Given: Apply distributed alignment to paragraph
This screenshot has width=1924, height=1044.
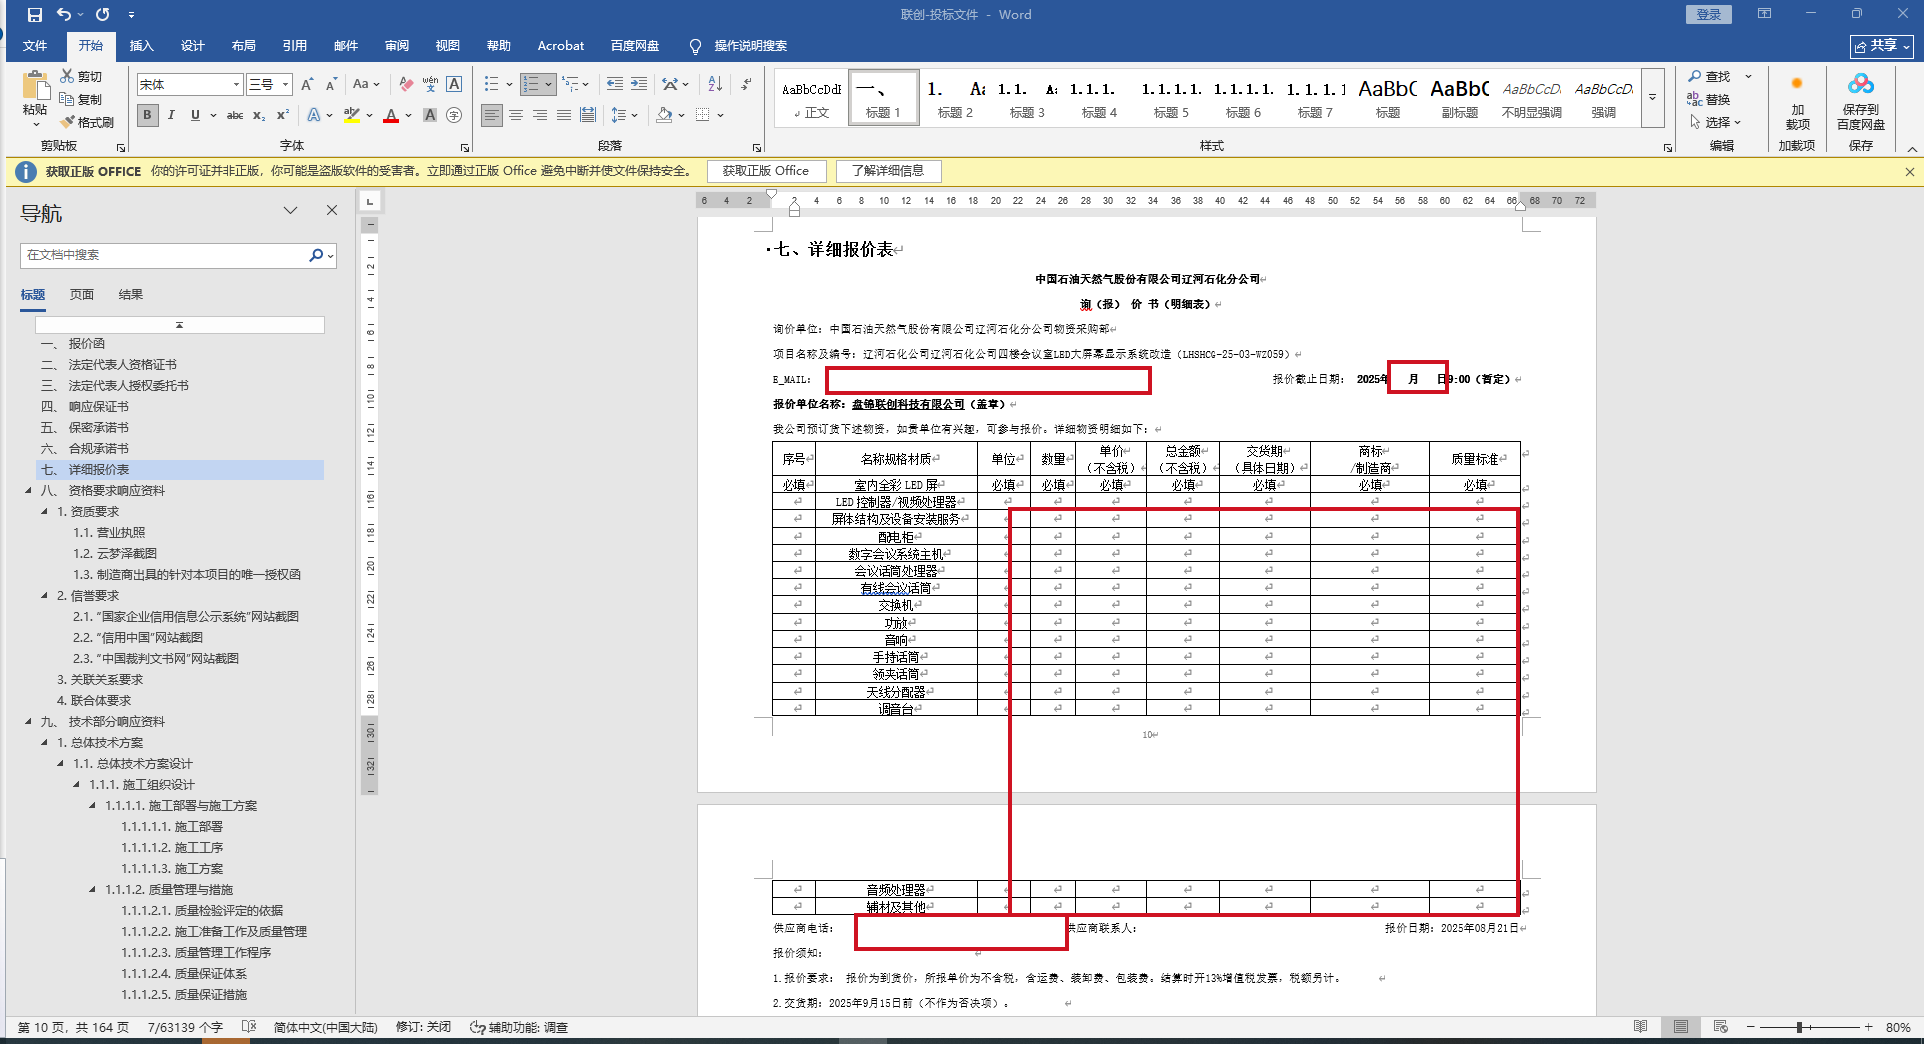Looking at the screenshot, I should pyautogui.click(x=588, y=115).
